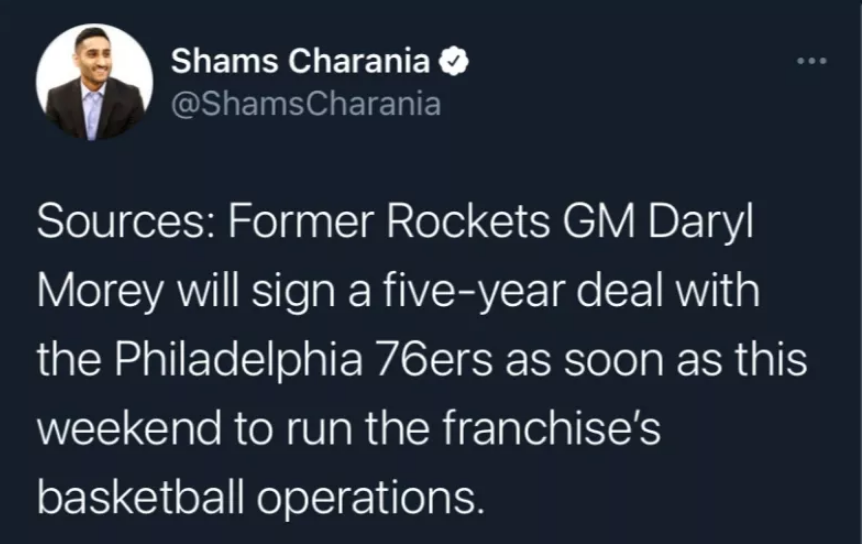Click the Shams Charania display name

[x=300, y=61]
